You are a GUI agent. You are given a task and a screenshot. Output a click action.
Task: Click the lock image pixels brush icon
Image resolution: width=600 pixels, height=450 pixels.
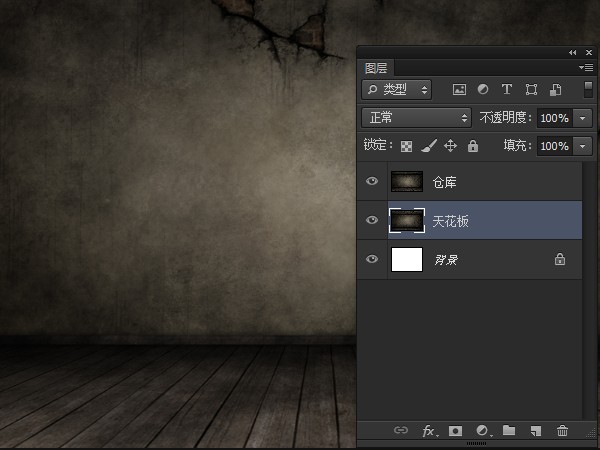pos(429,146)
